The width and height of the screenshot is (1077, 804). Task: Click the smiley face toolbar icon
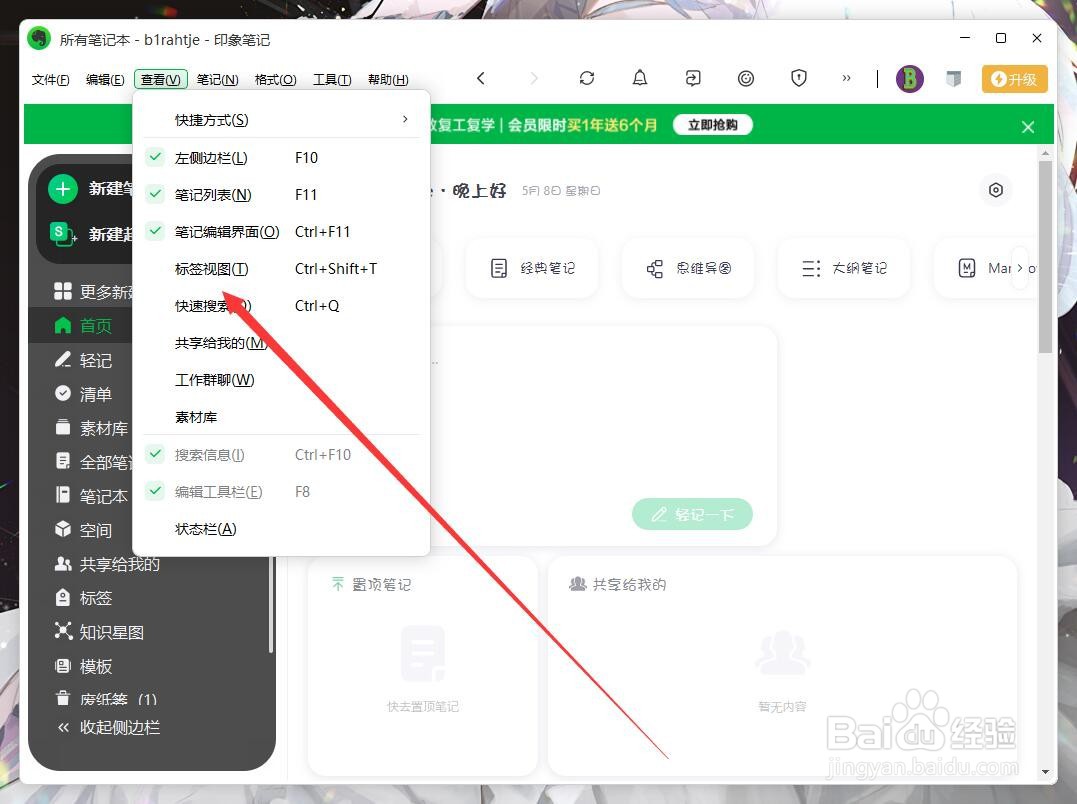point(746,78)
